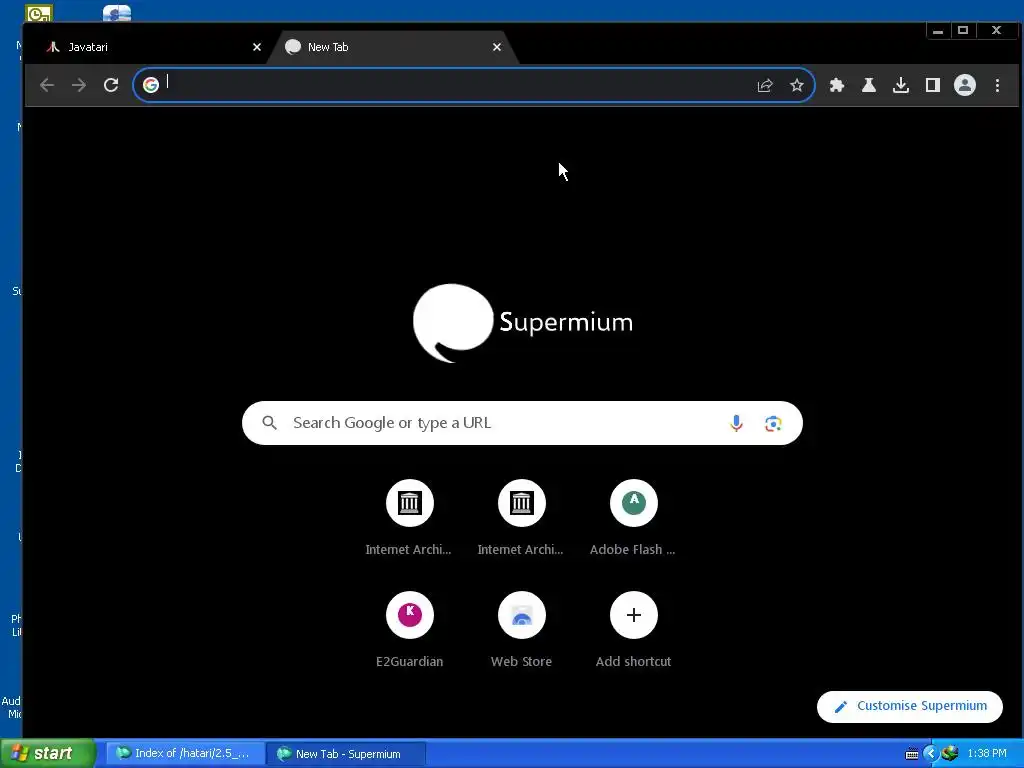This screenshot has width=1024, height=768.
Task: Bookmark this tab with the star icon
Action: pyautogui.click(x=797, y=85)
